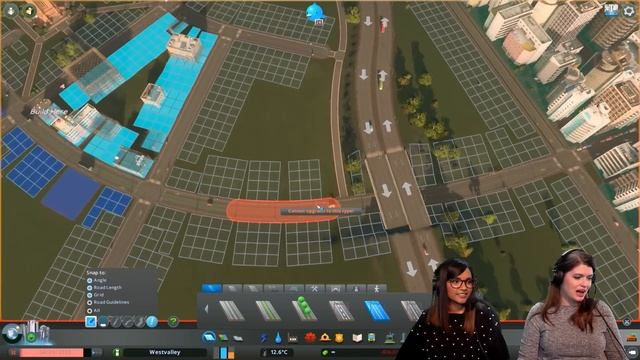Open the Police badge menu
640x360 pixels.
tap(339, 338)
